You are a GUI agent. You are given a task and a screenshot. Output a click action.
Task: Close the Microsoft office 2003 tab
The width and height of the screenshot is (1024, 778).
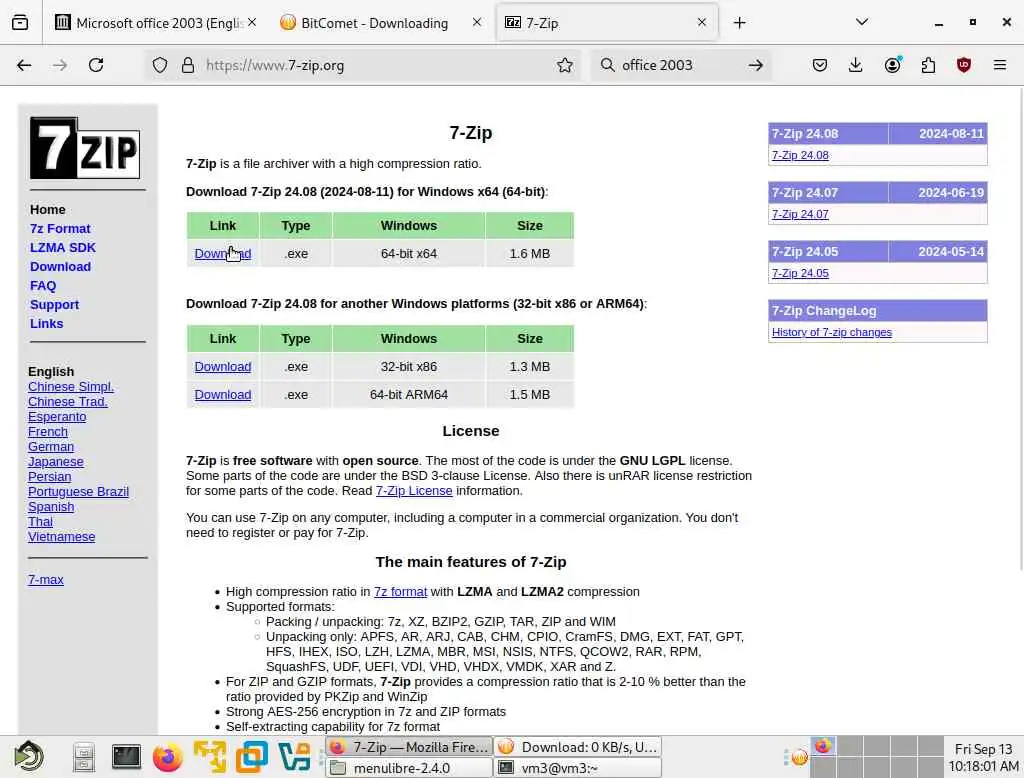tap(252, 22)
